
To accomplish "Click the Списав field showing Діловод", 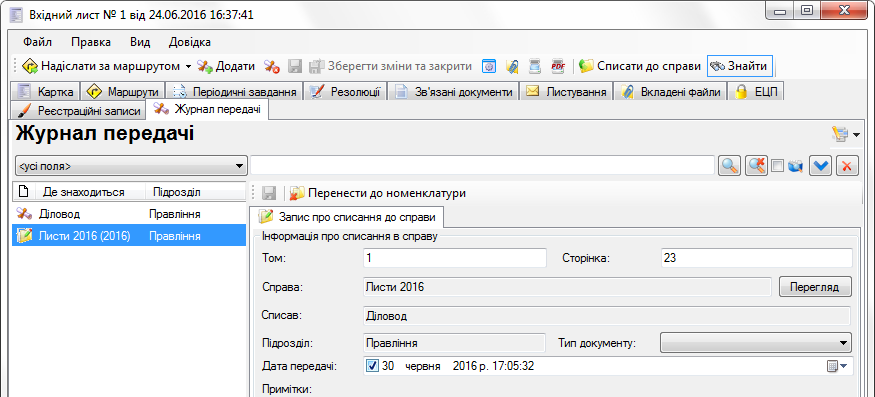I will [607, 316].
